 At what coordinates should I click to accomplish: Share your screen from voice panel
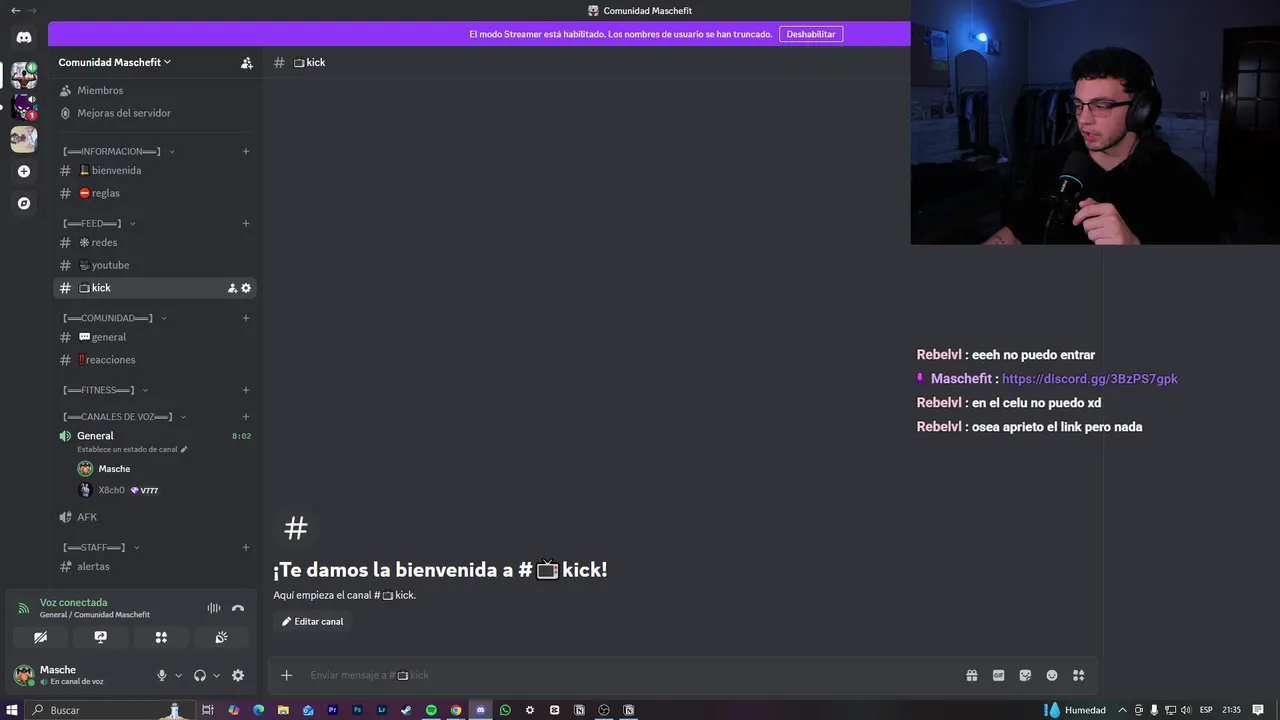(100, 637)
